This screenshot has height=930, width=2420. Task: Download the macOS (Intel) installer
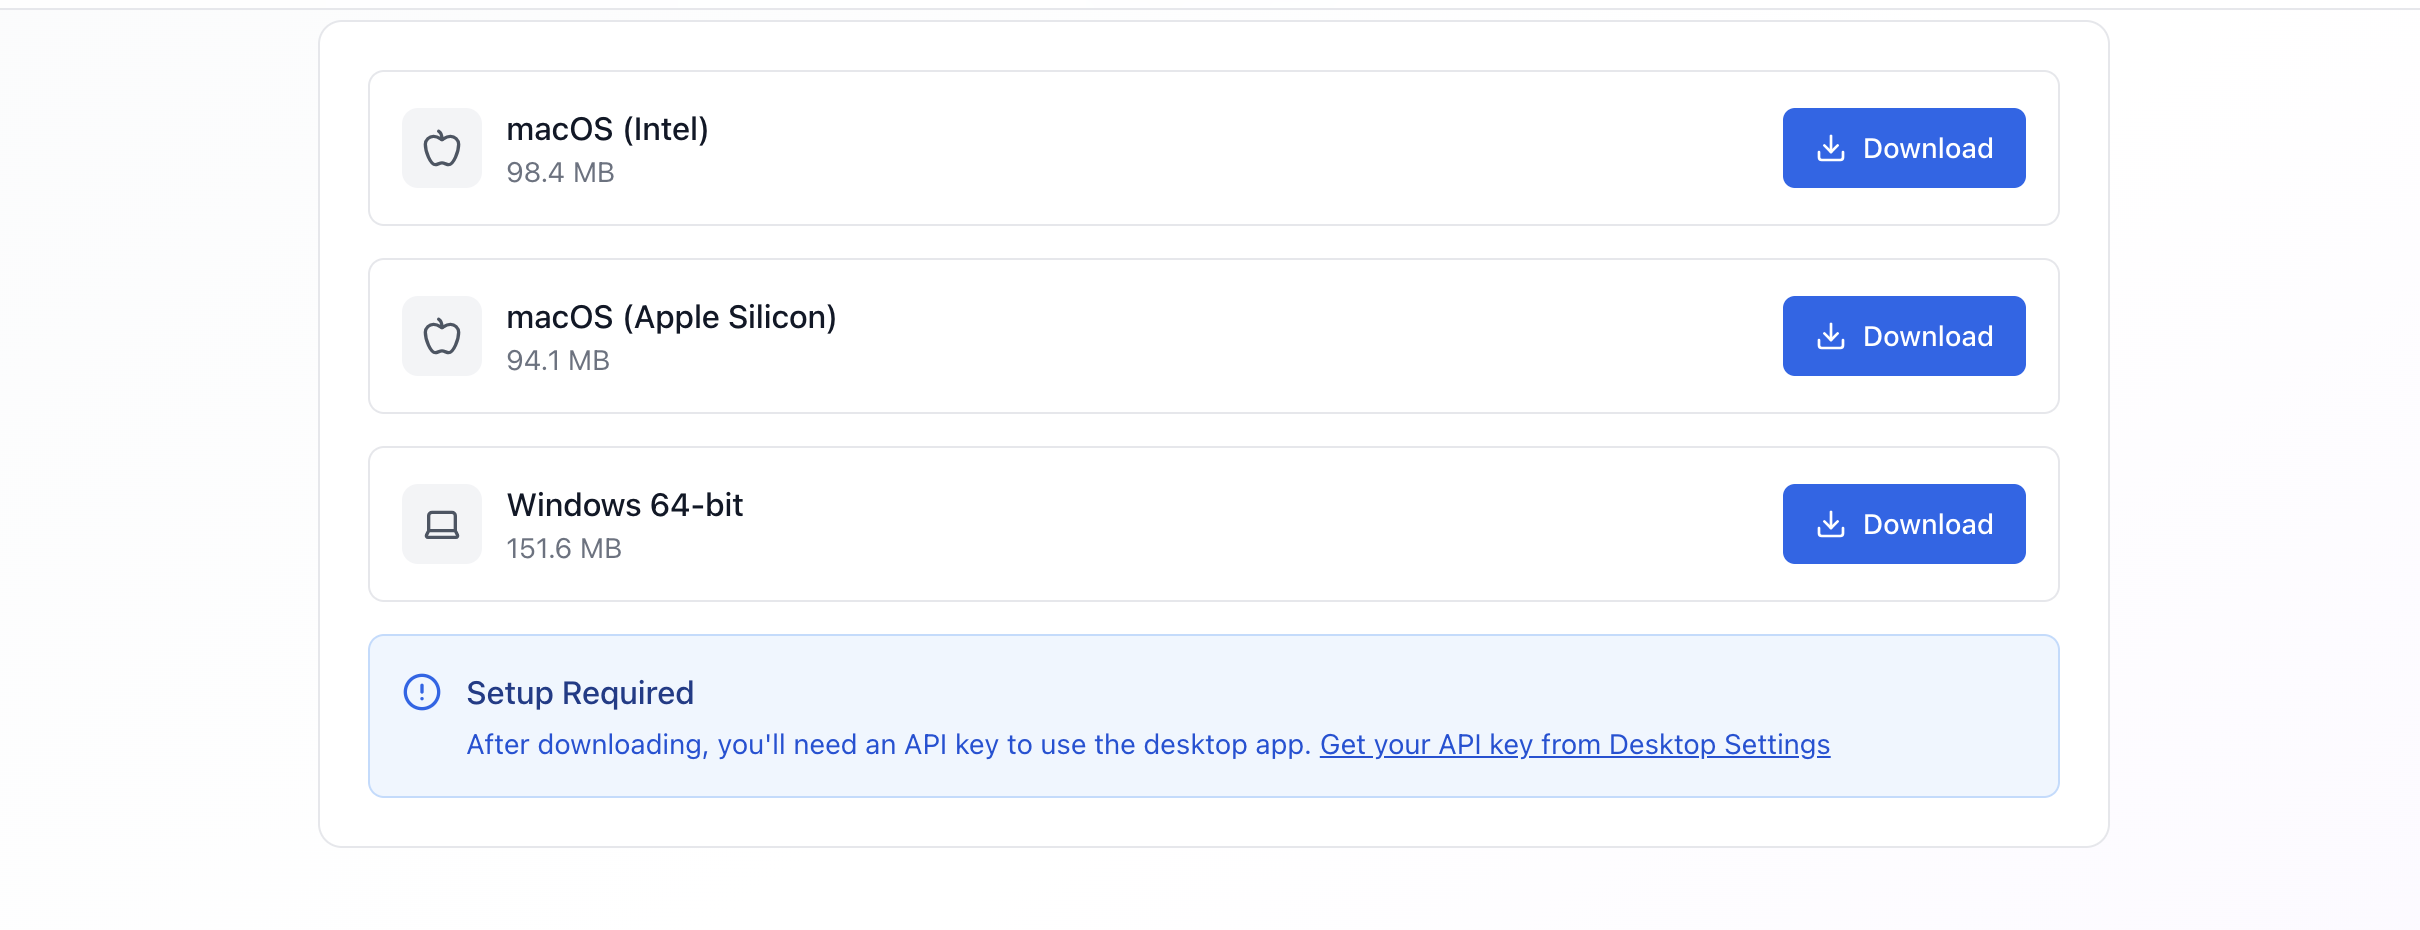coord(1904,148)
